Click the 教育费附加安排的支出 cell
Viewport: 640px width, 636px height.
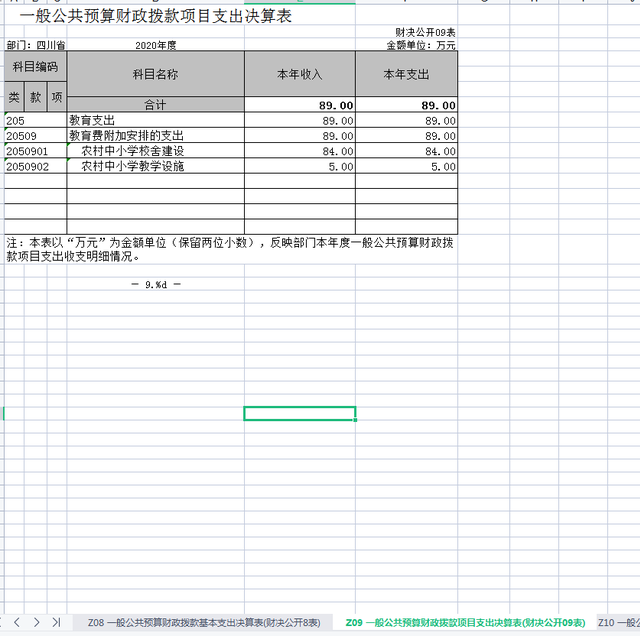point(155,136)
